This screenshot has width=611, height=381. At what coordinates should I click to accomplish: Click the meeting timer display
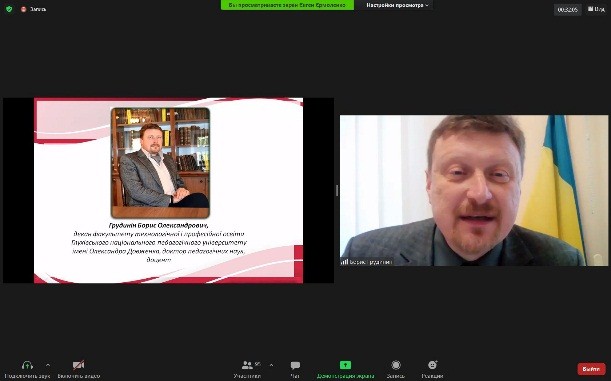click(x=567, y=10)
